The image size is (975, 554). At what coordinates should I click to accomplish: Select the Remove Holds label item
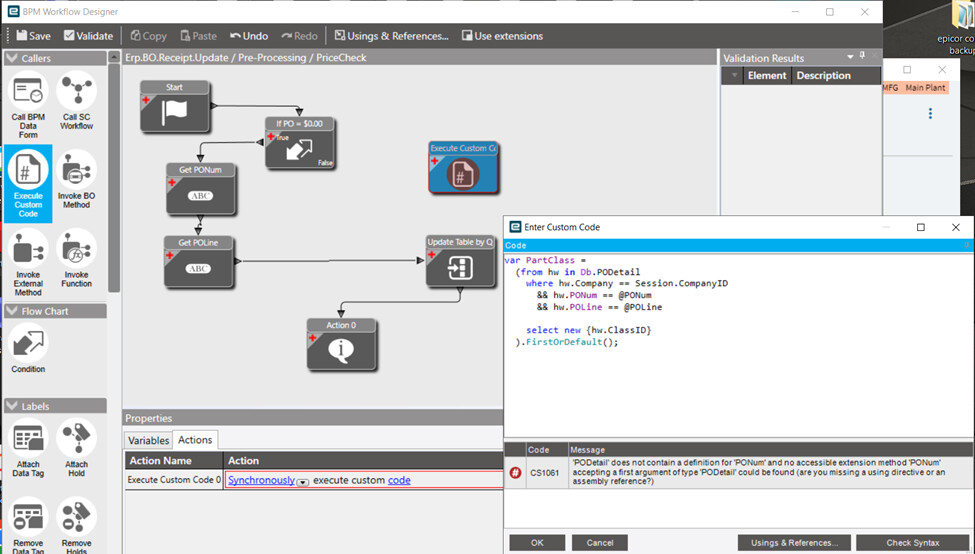tap(76, 525)
